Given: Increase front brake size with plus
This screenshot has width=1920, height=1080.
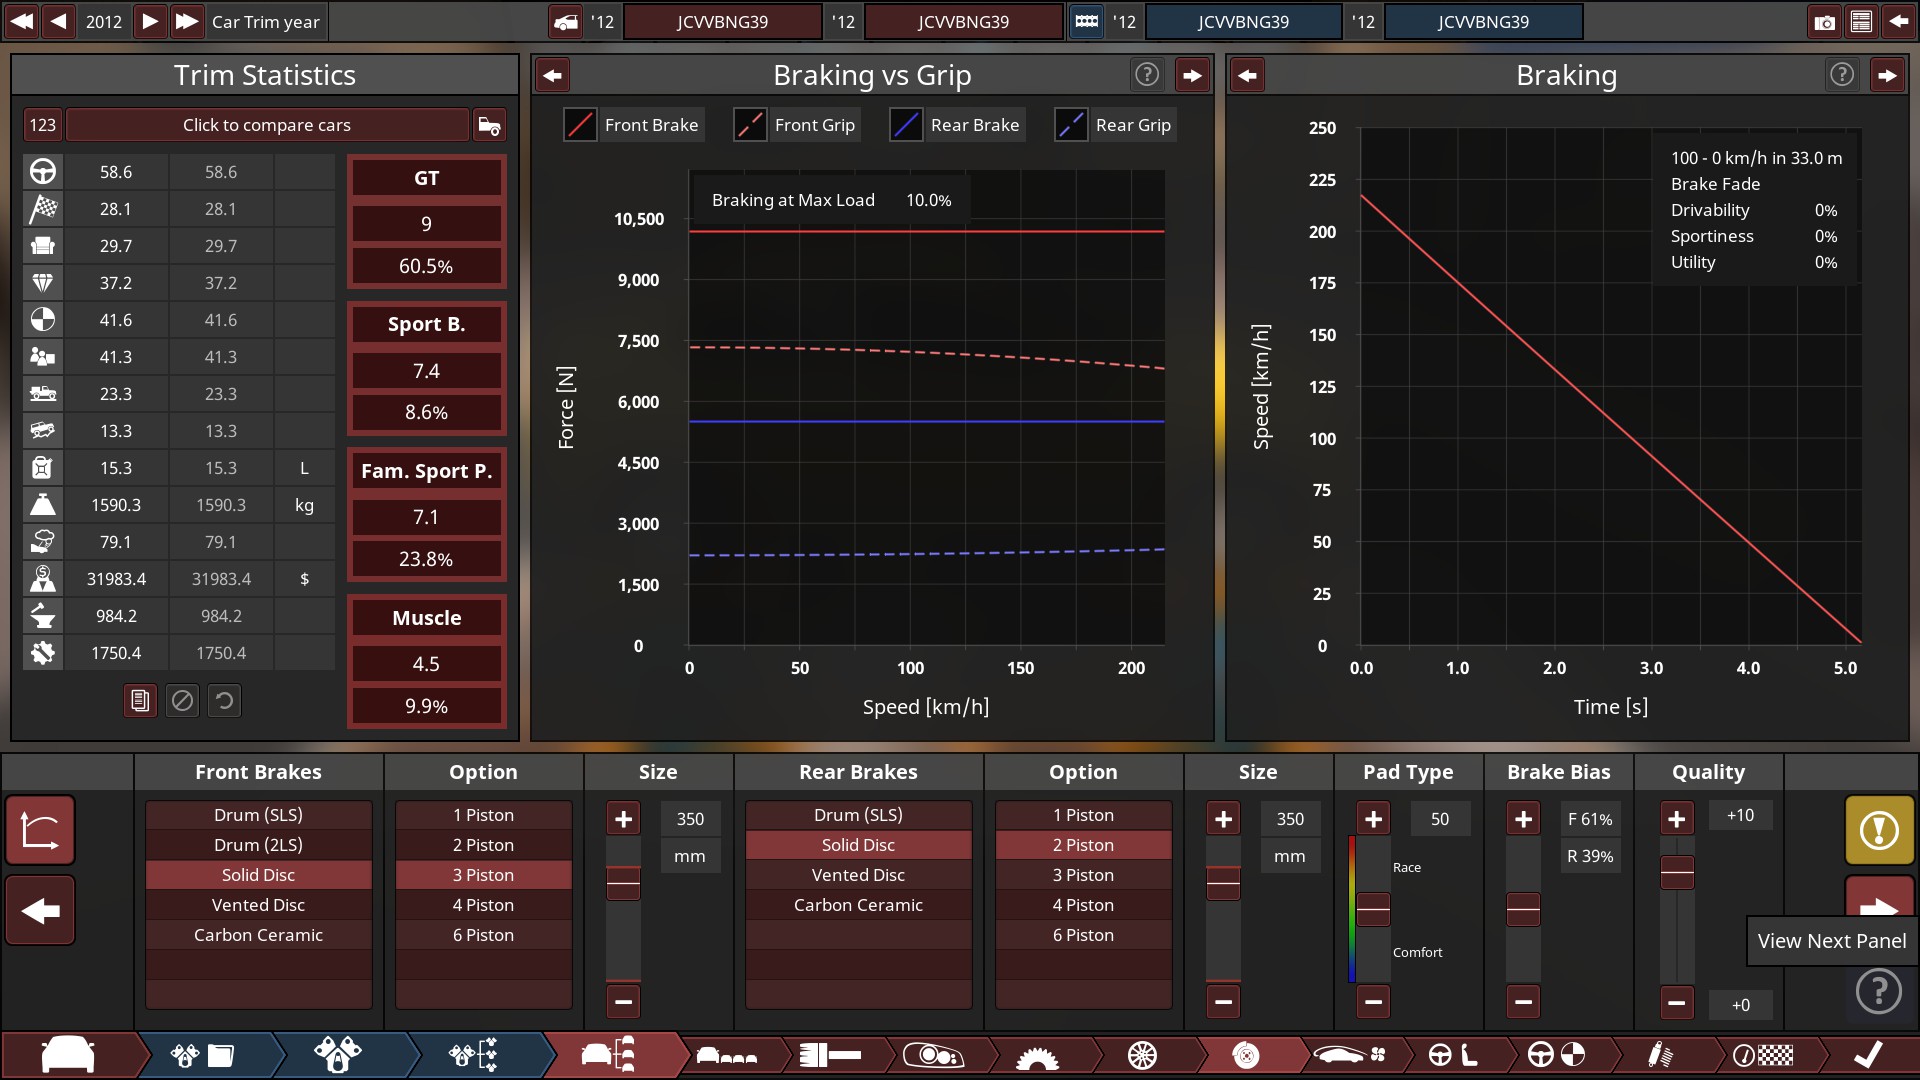Looking at the screenshot, I should (623, 819).
